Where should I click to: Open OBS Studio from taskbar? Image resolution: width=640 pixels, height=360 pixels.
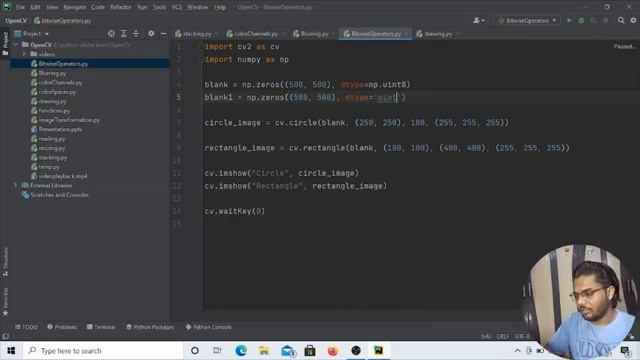pos(356,351)
